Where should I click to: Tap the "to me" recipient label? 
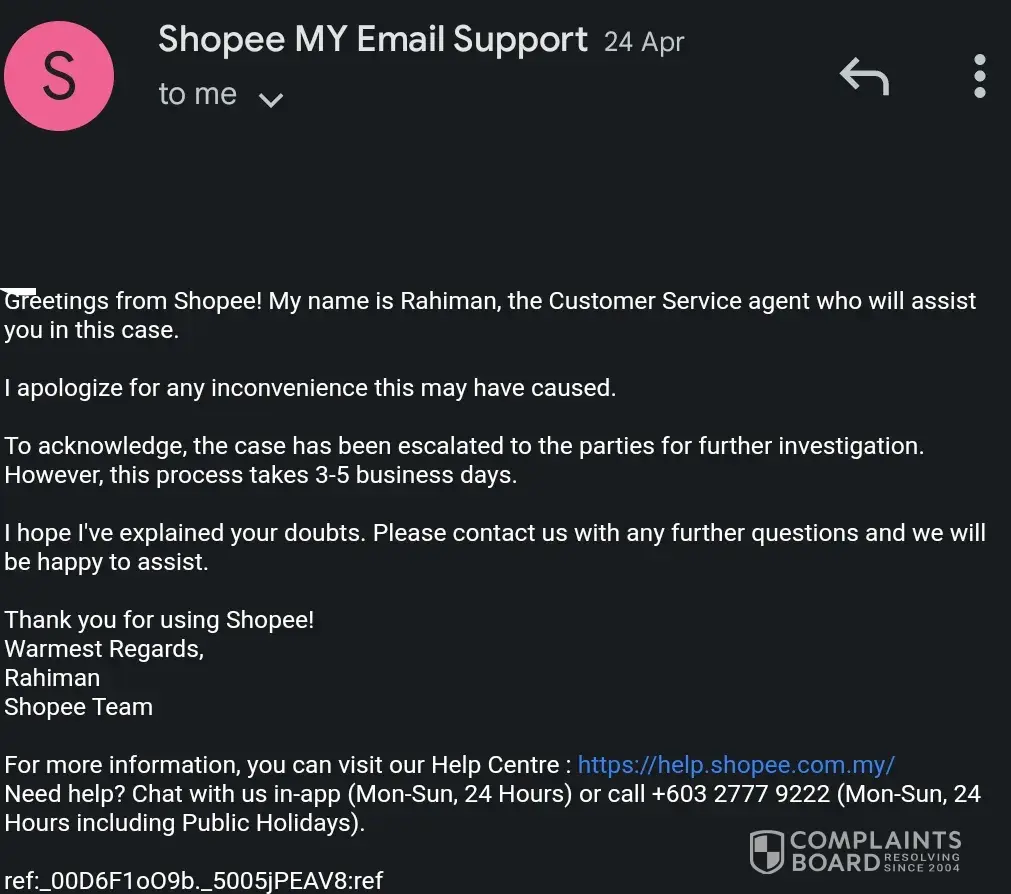point(197,94)
